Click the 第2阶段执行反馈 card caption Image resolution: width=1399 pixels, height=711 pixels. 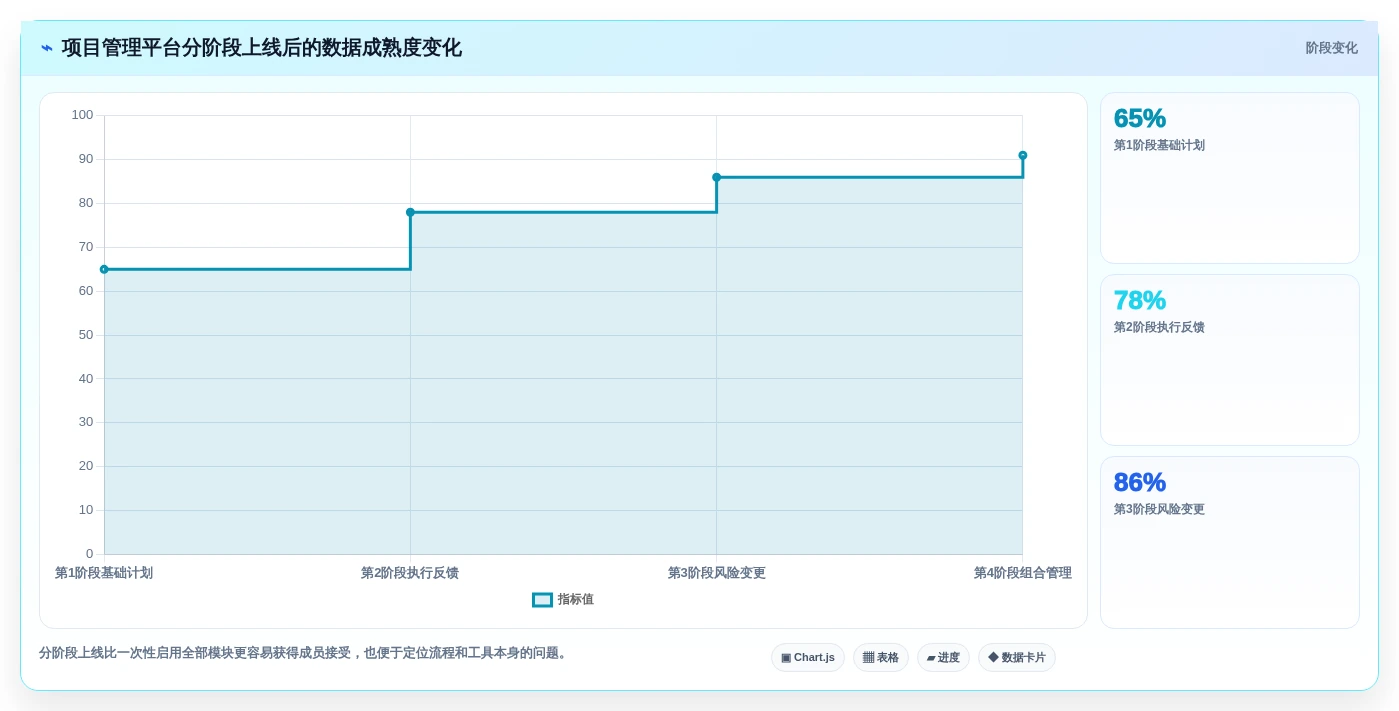[1159, 327]
